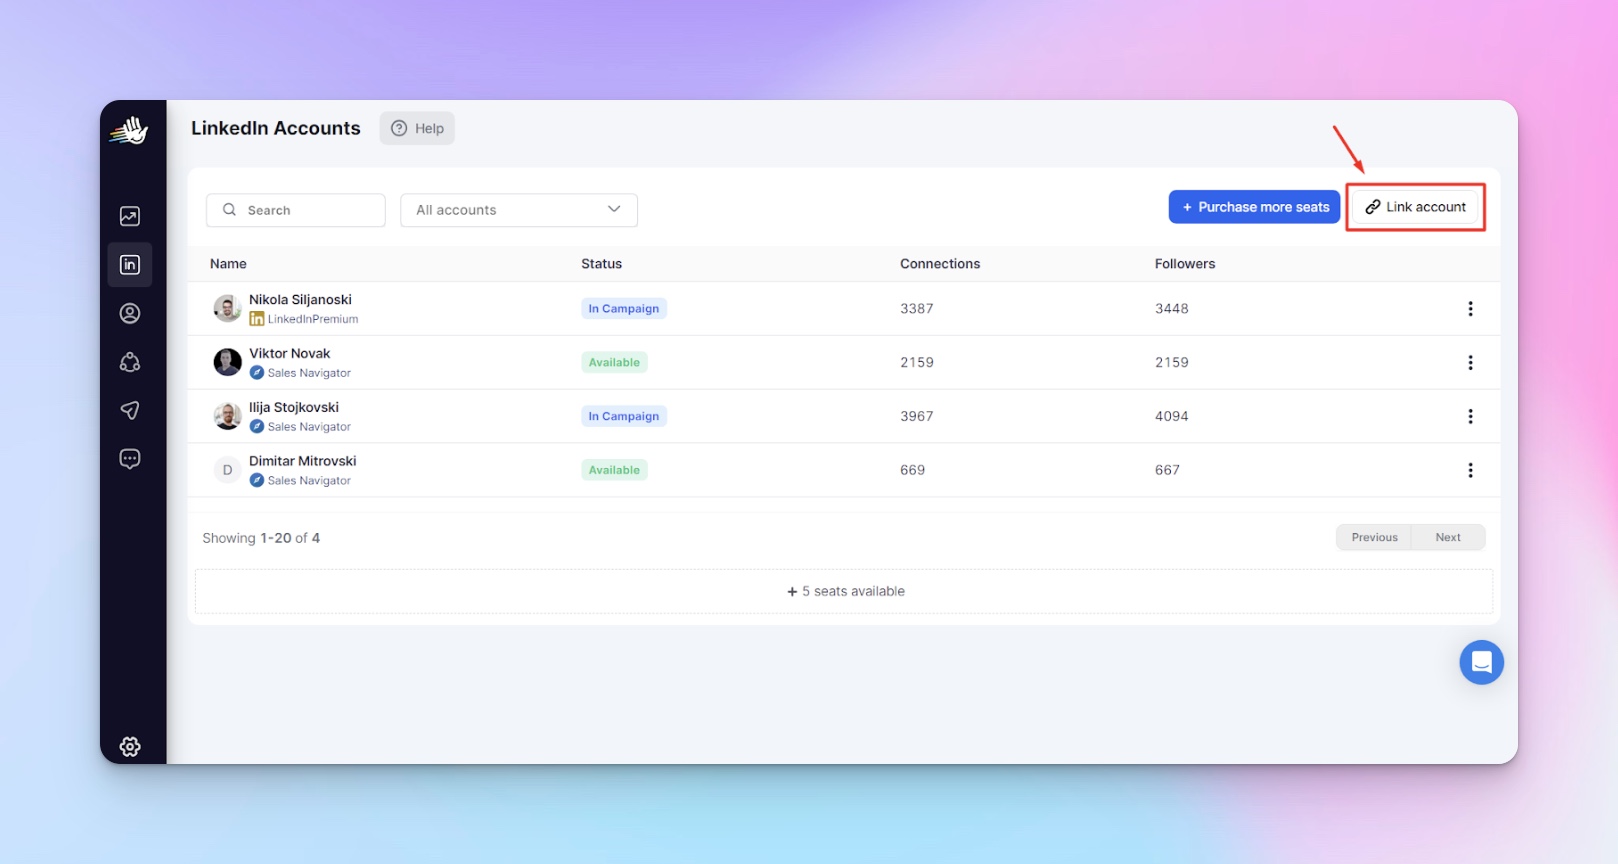Open the settings gear icon
This screenshot has width=1618, height=864.
point(130,746)
